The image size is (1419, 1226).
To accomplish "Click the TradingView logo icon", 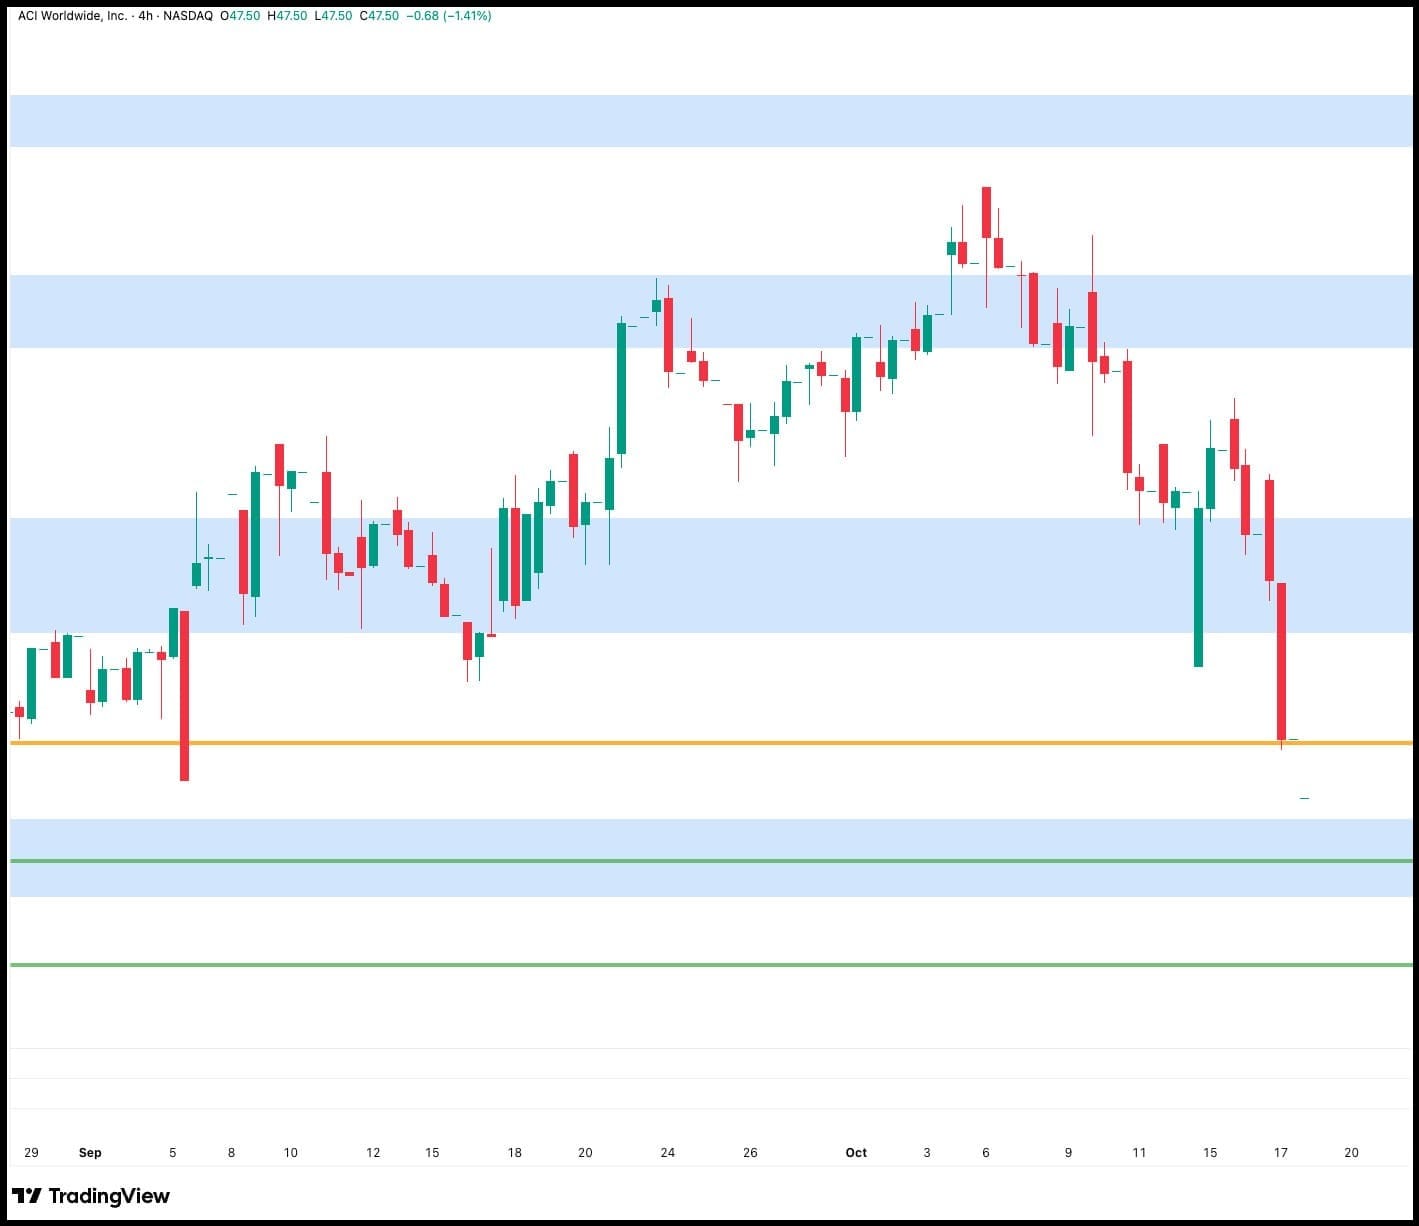I will coord(27,1196).
